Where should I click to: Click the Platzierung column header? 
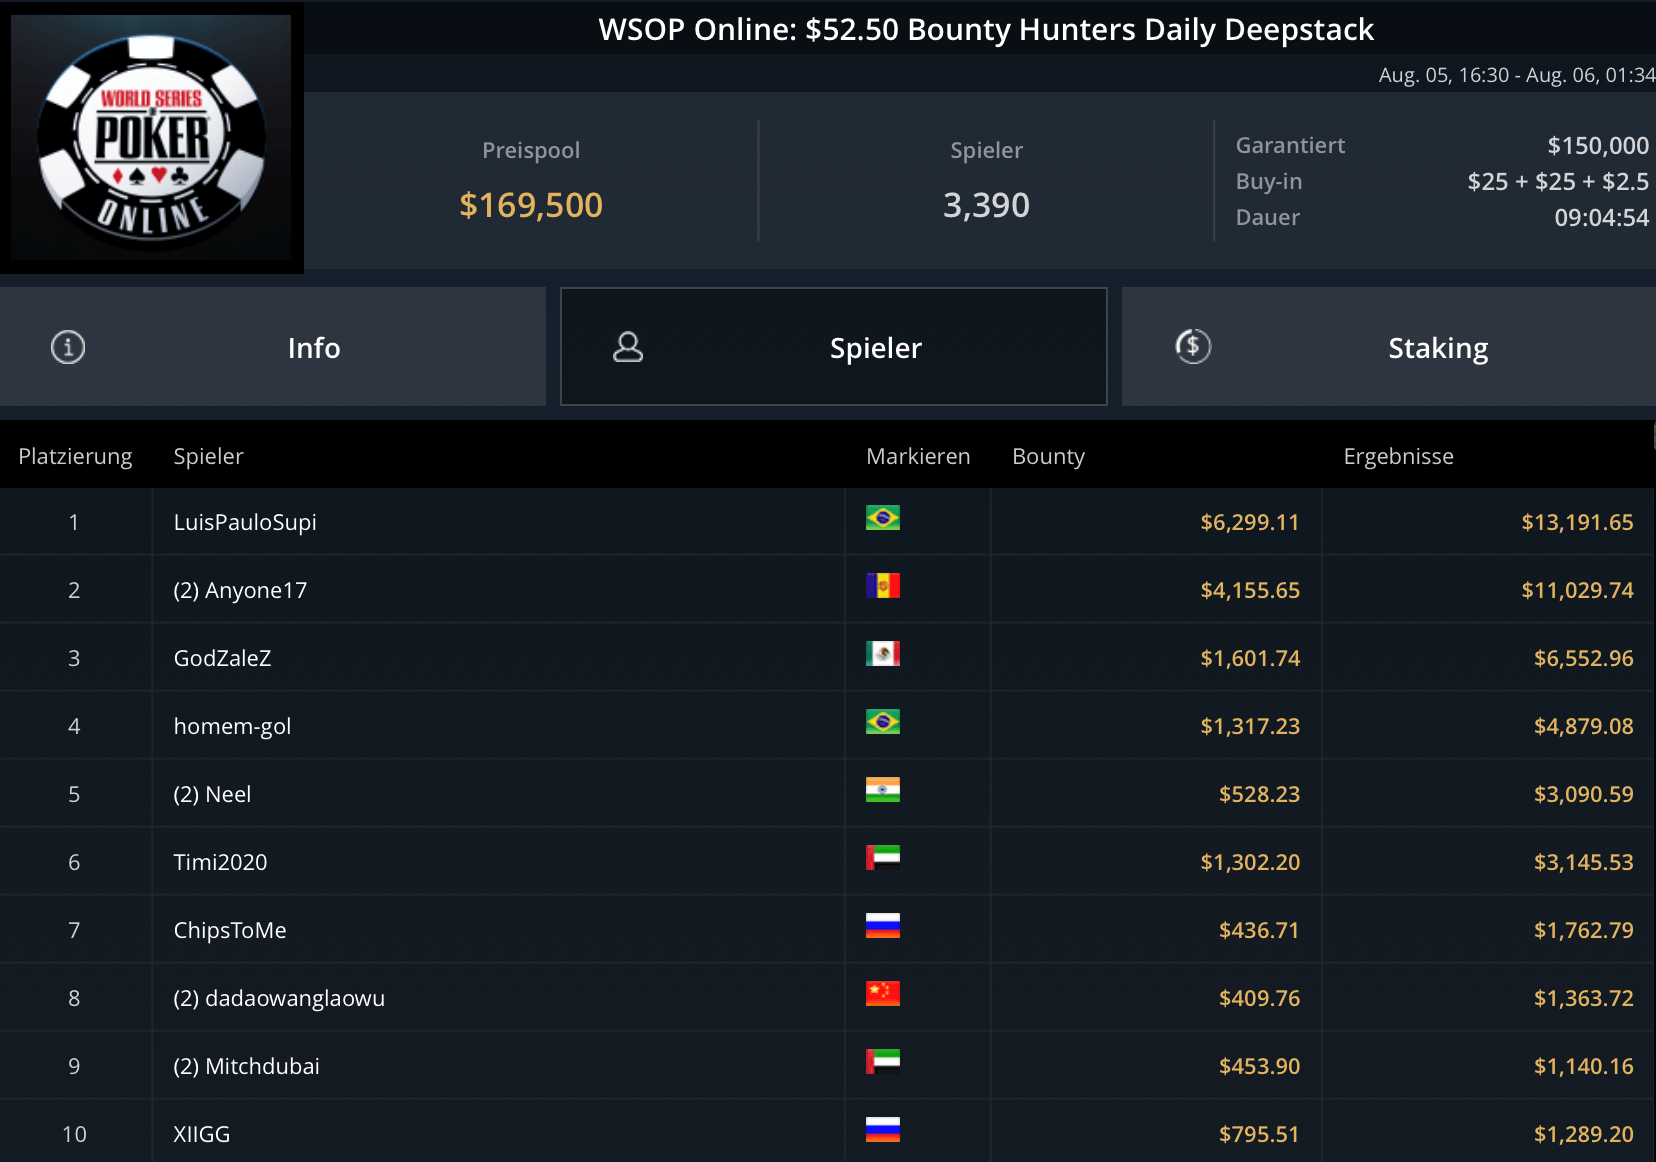tap(75, 456)
